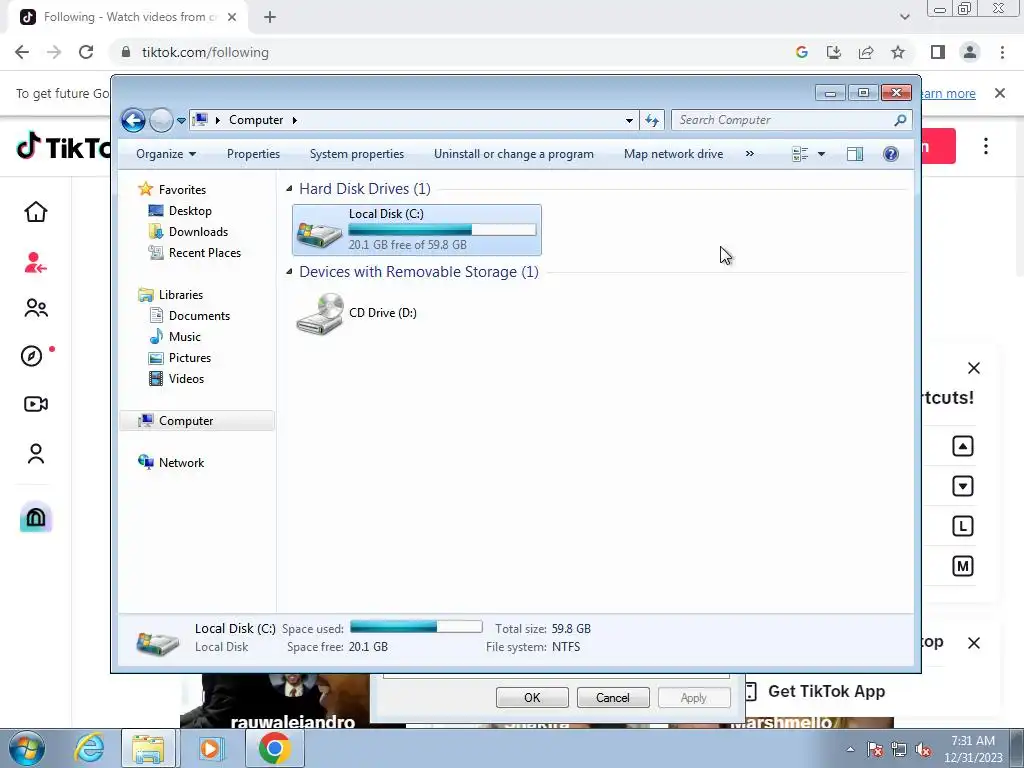Open the Organize menu
The image size is (1024, 768).
tap(166, 154)
